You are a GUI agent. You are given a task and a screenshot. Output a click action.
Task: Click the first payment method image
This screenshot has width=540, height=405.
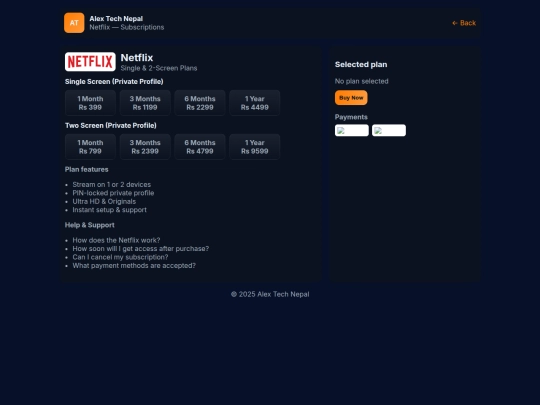coord(352,130)
